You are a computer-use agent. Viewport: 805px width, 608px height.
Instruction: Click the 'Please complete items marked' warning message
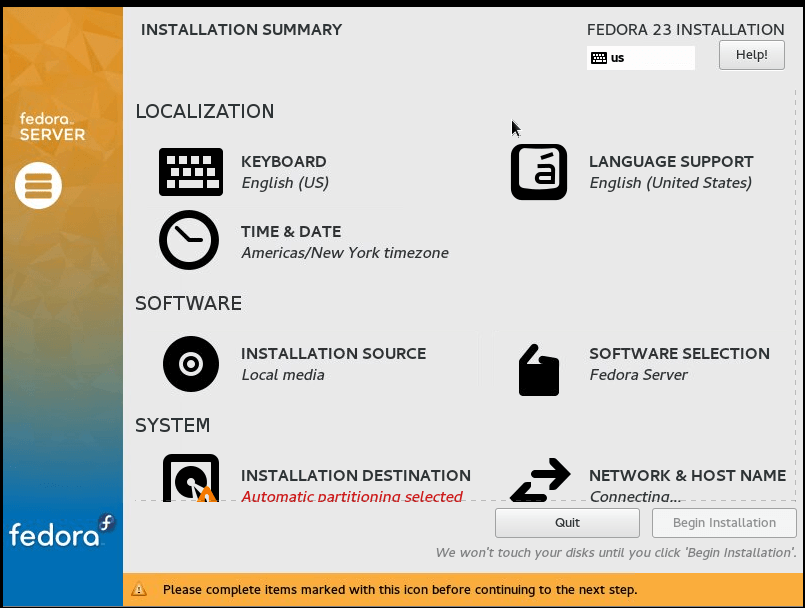pyautogui.click(x=400, y=590)
